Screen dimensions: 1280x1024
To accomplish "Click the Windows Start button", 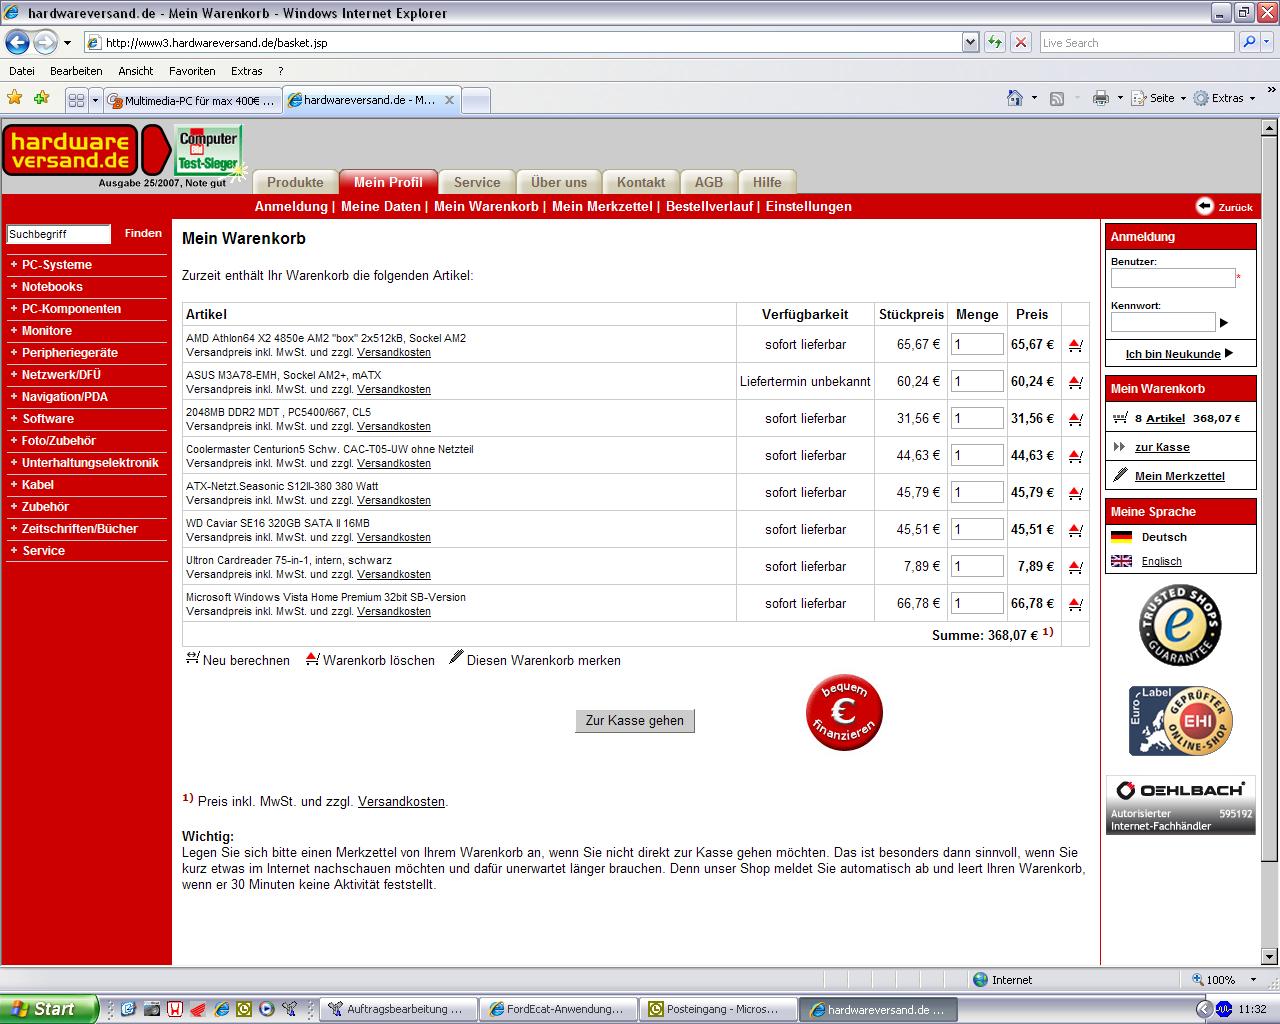I will click(x=48, y=1009).
